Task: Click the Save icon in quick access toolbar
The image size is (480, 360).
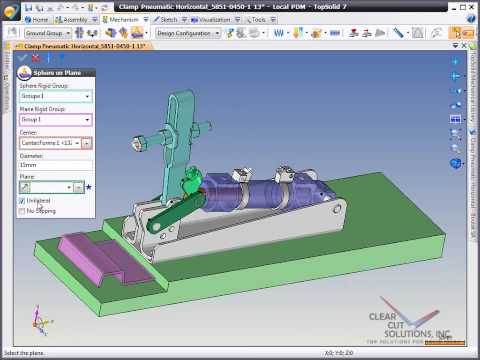Action: click(29, 7)
